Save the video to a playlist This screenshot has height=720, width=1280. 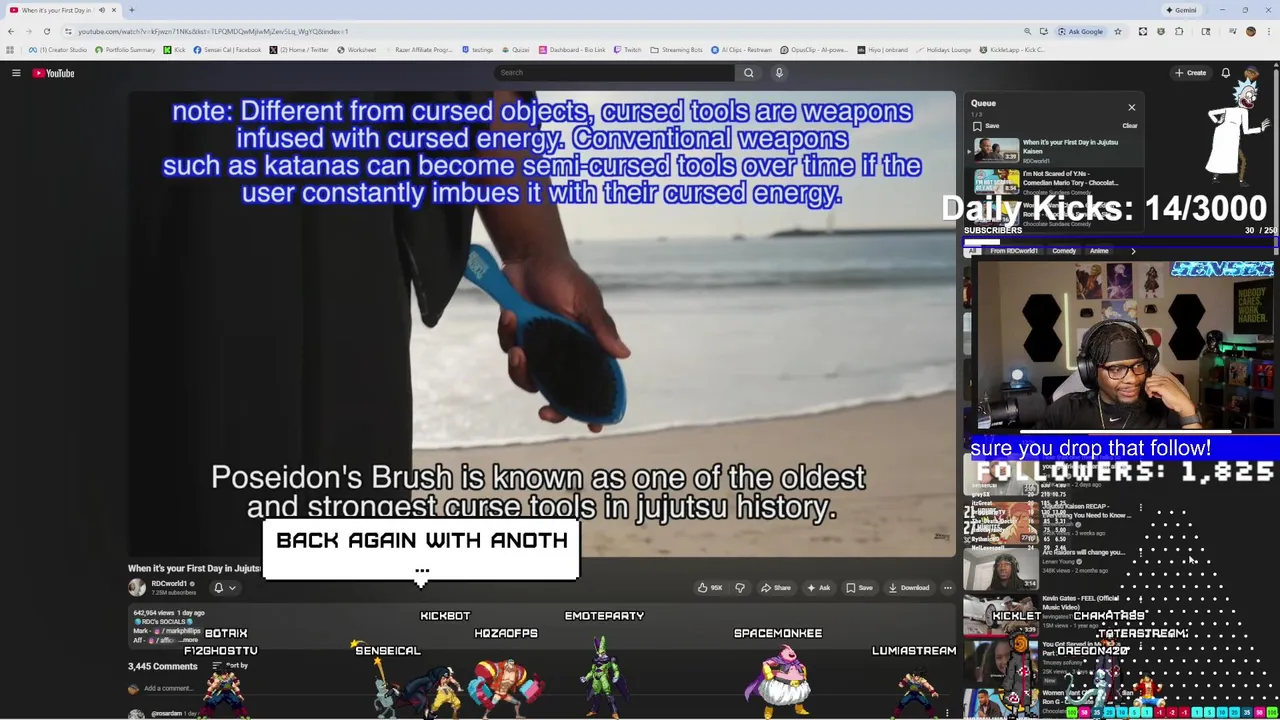[859, 588]
